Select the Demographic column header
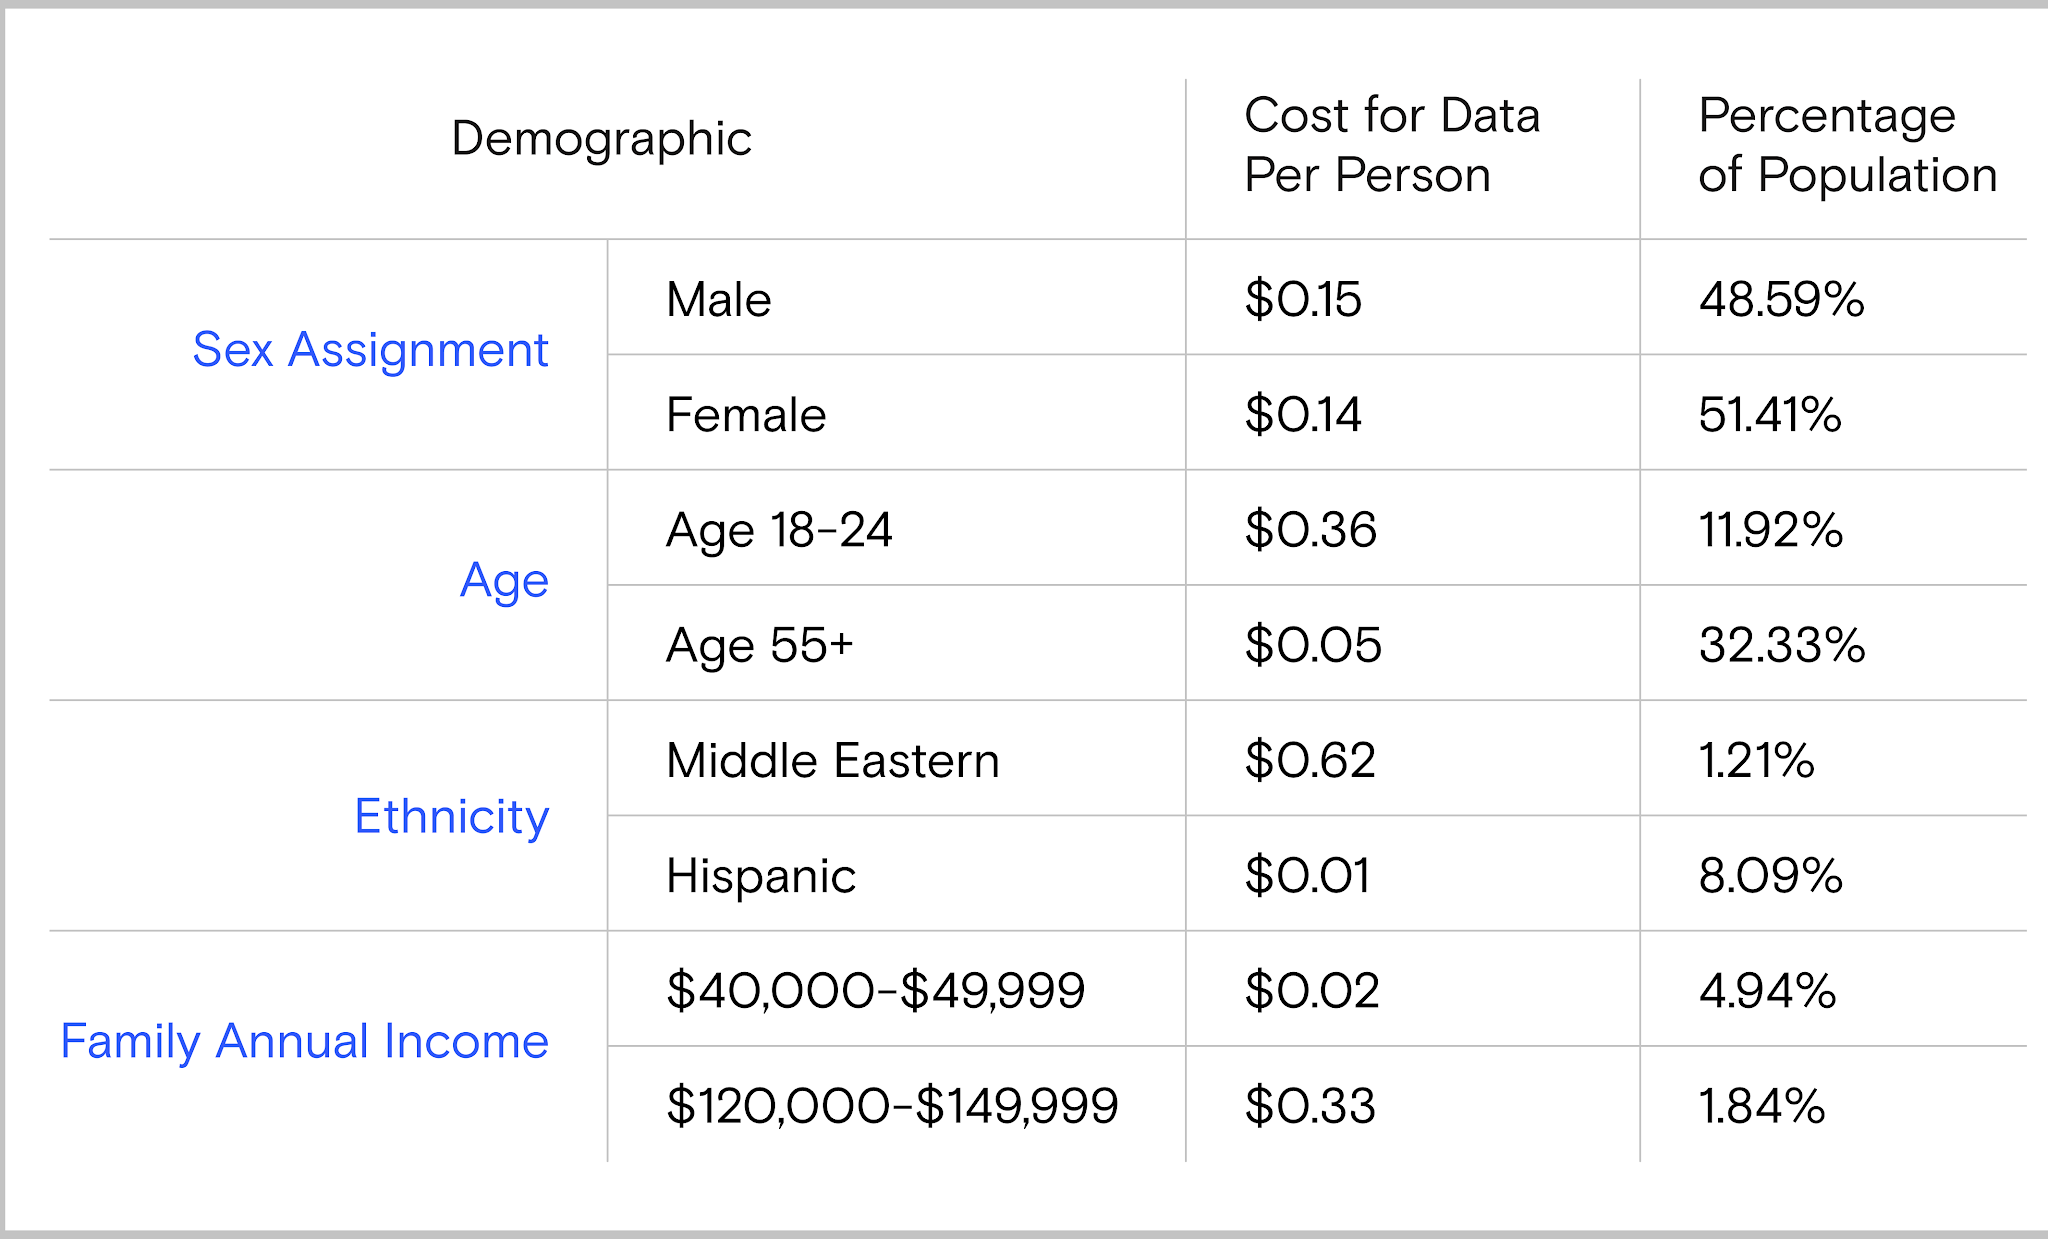This screenshot has width=2048, height=1239. click(x=601, y=139)
